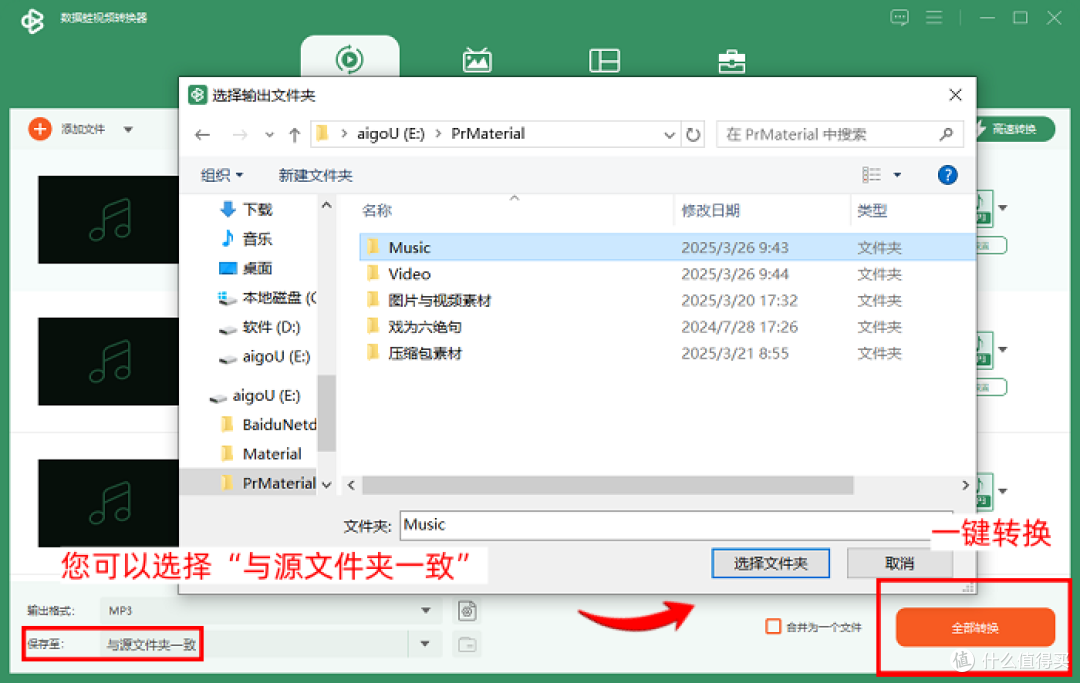Sort by 名称 column header
Viewport: 1080px width, 683px height.
click(377, 211)
